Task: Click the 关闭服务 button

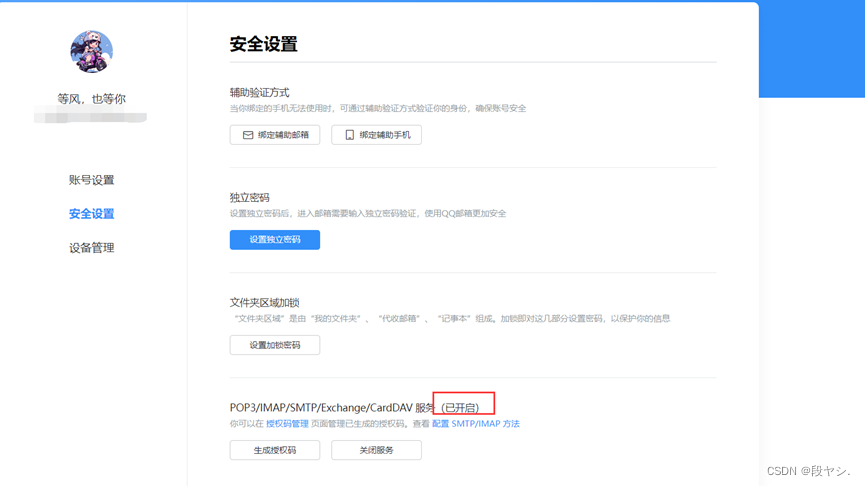Action: pos(376,450)
